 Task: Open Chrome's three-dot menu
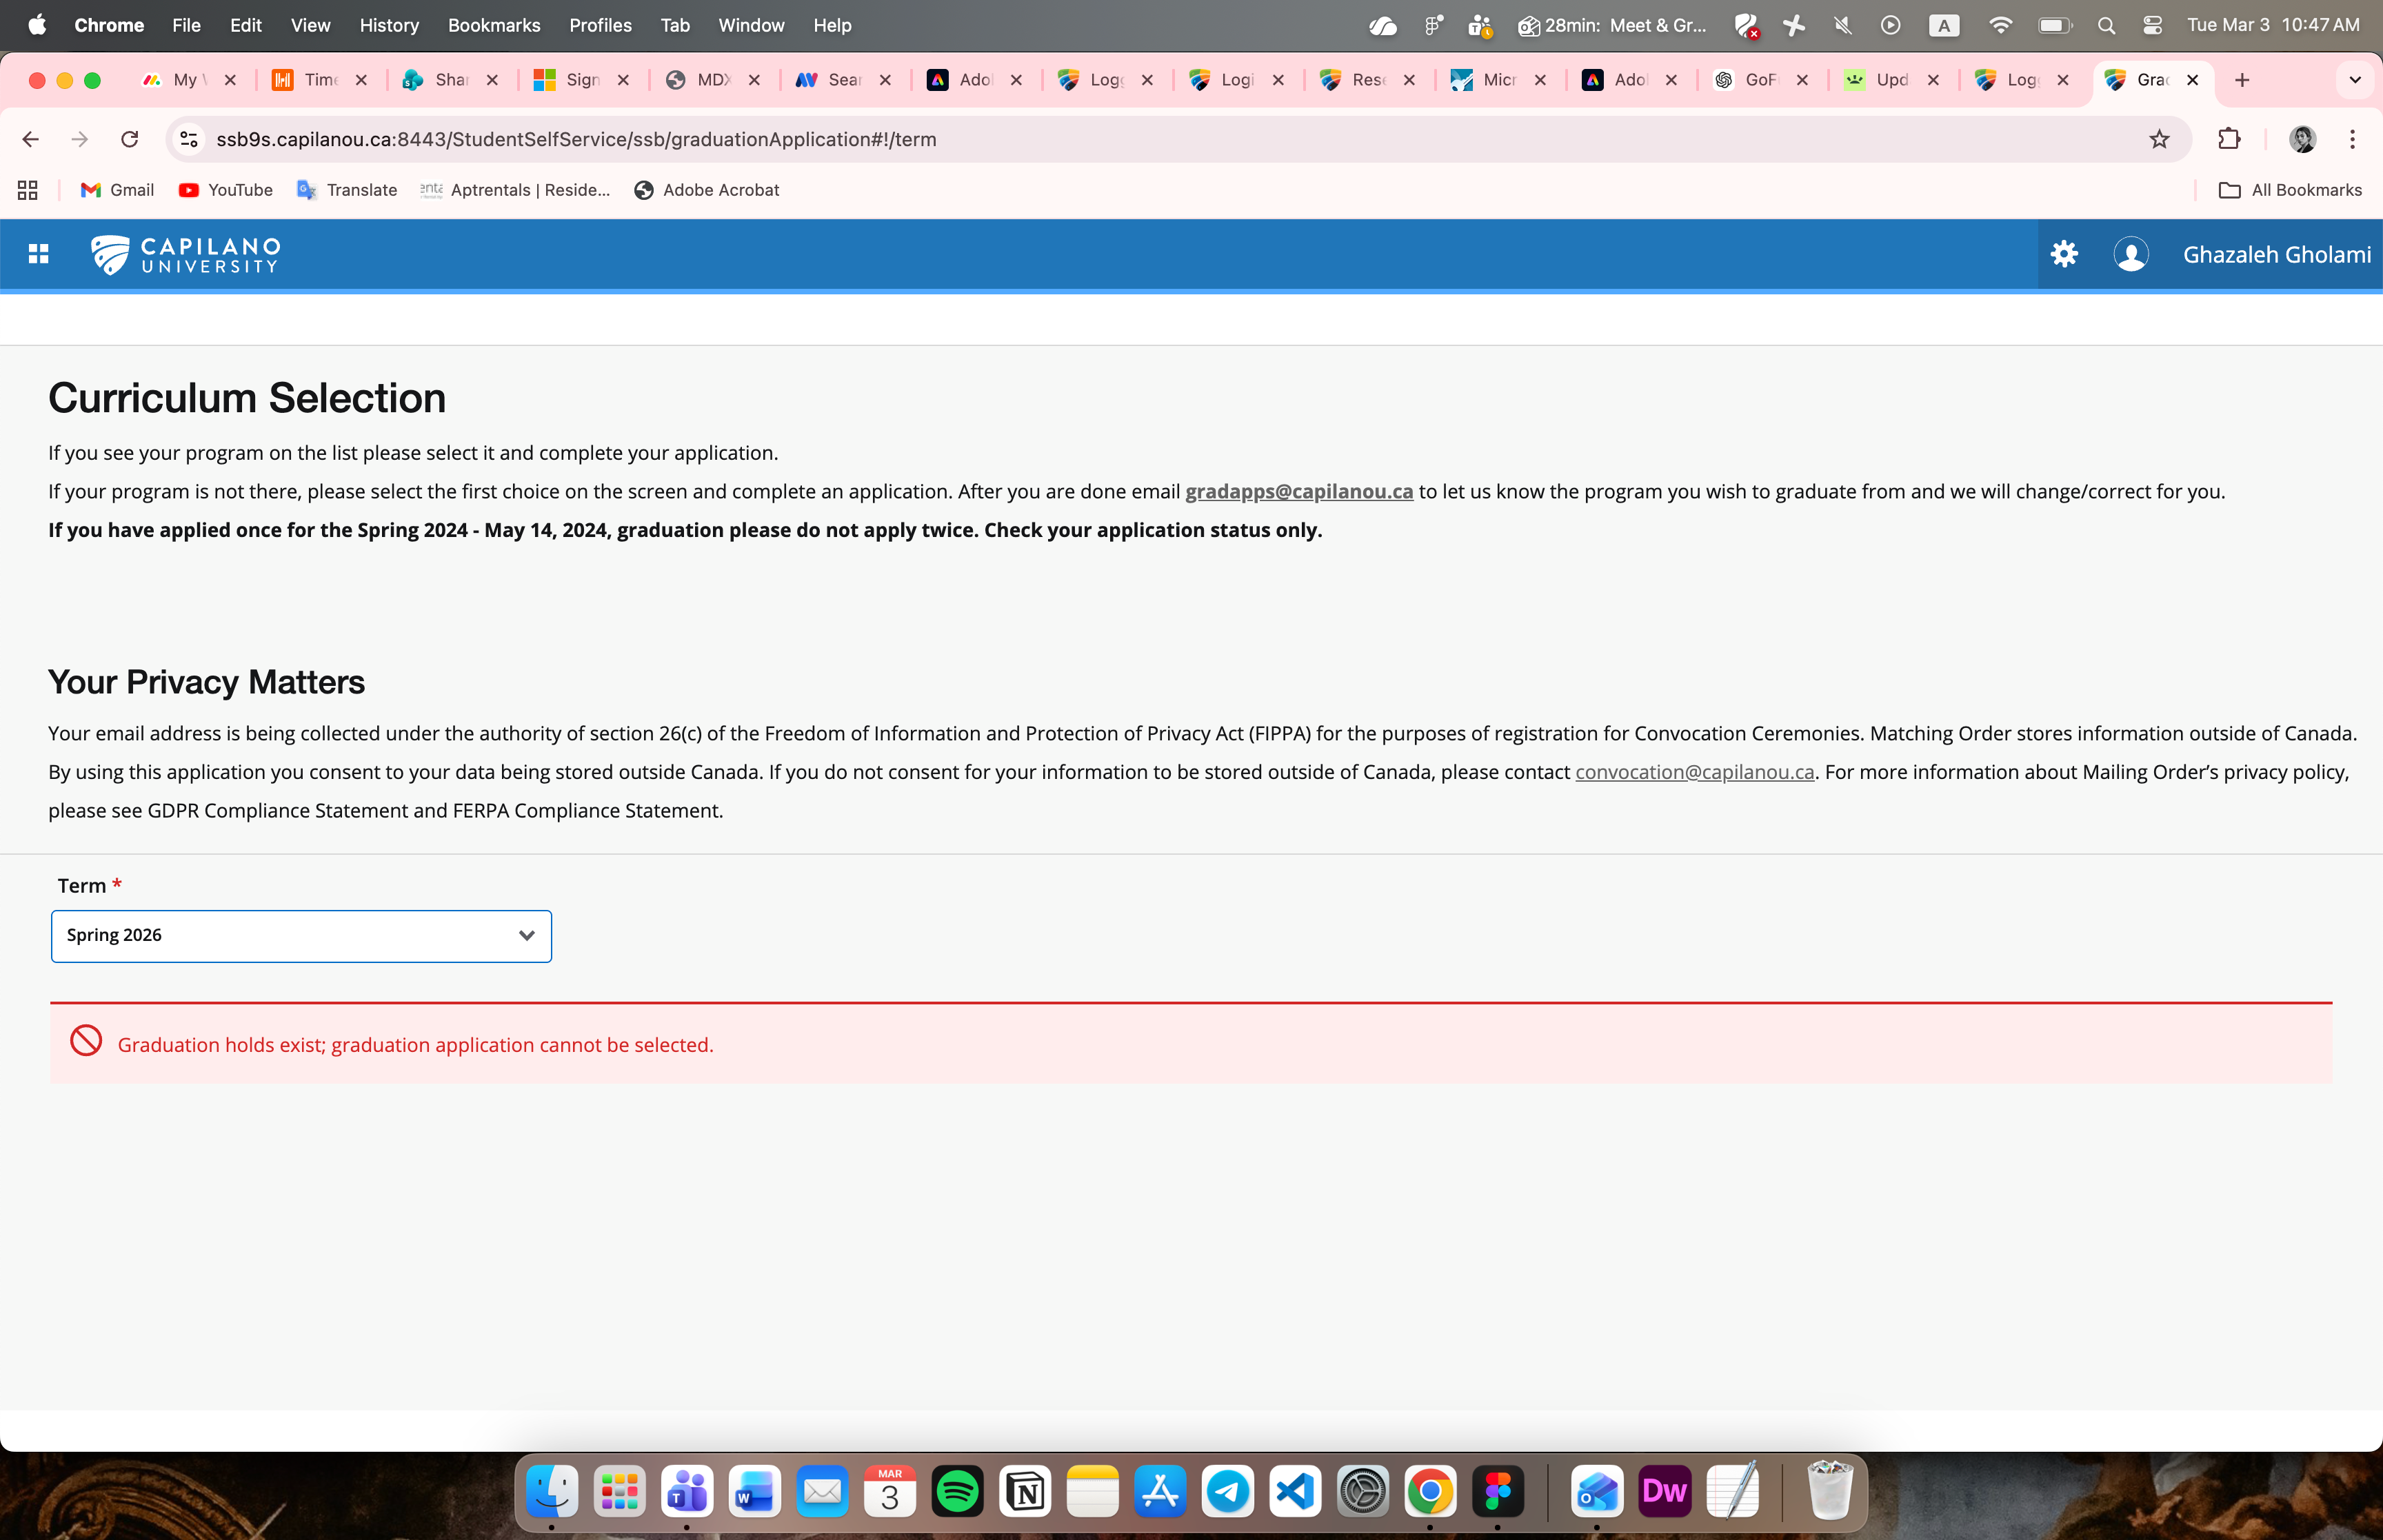(x=2352, y=139)
